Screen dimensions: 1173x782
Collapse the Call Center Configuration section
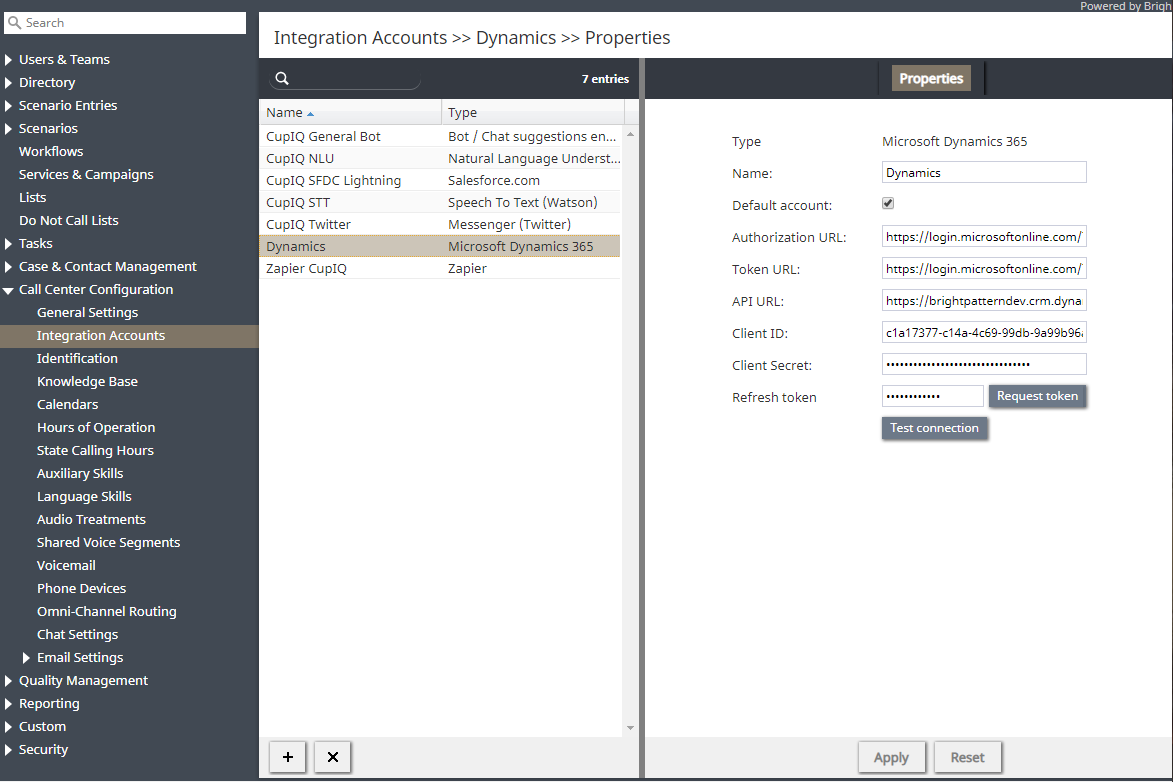click(8, 290)
